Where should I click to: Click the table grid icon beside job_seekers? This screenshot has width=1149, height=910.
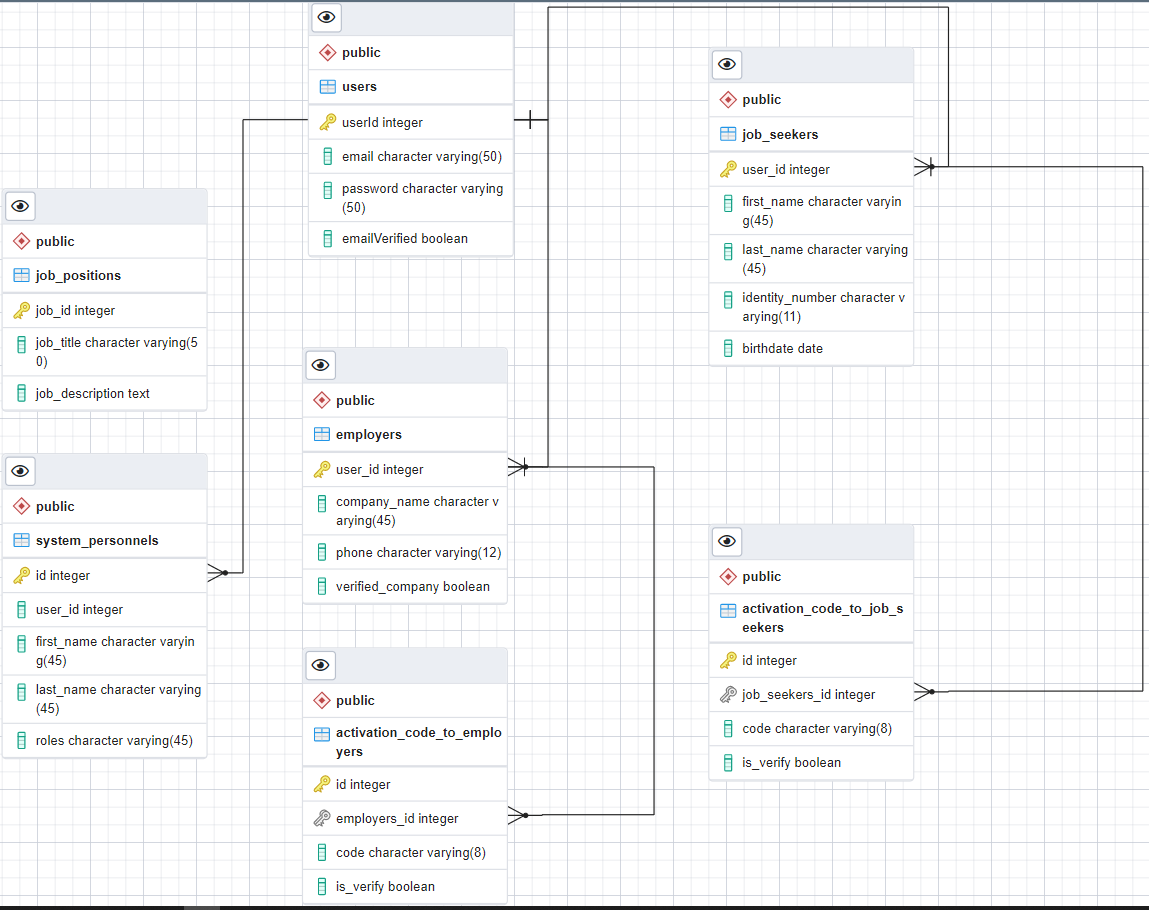click(x=727, y=133)
